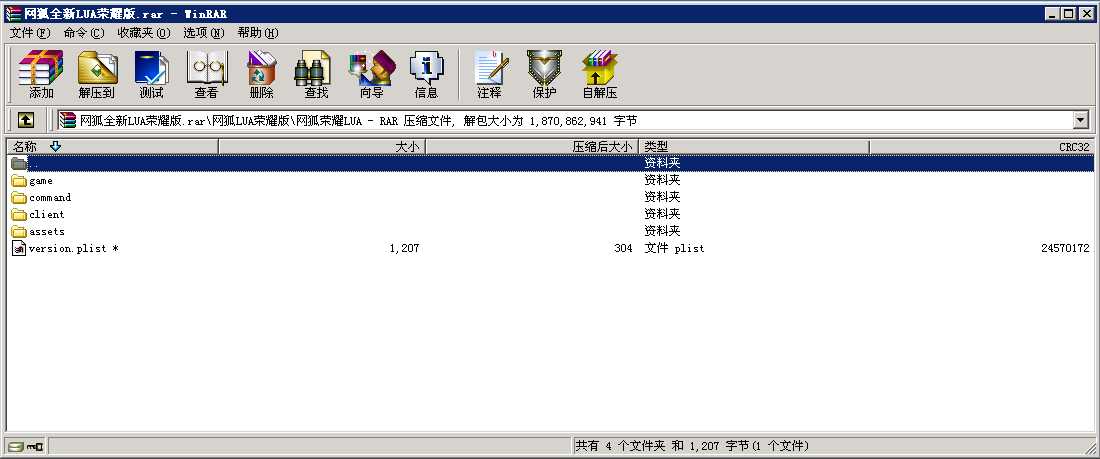Click the parent folder ".." icon
Screen dimensions: 1100x459
click(x=19, y=164)
